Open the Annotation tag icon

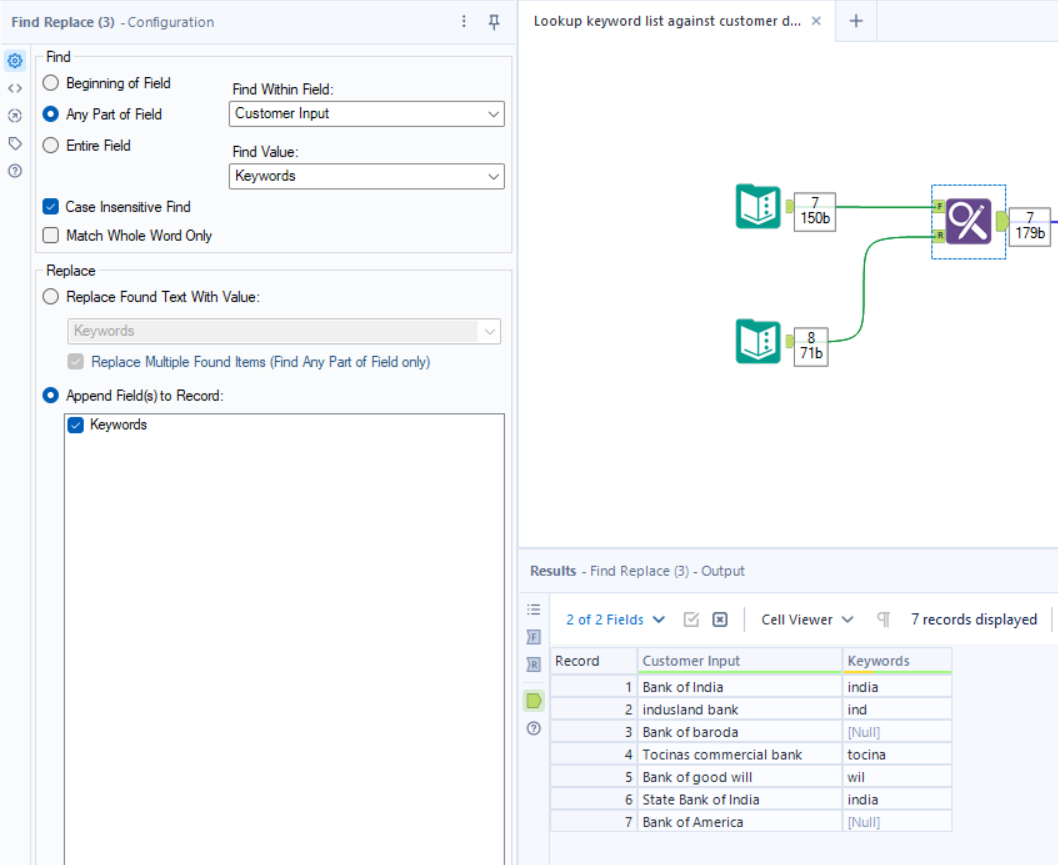point(15,143)
